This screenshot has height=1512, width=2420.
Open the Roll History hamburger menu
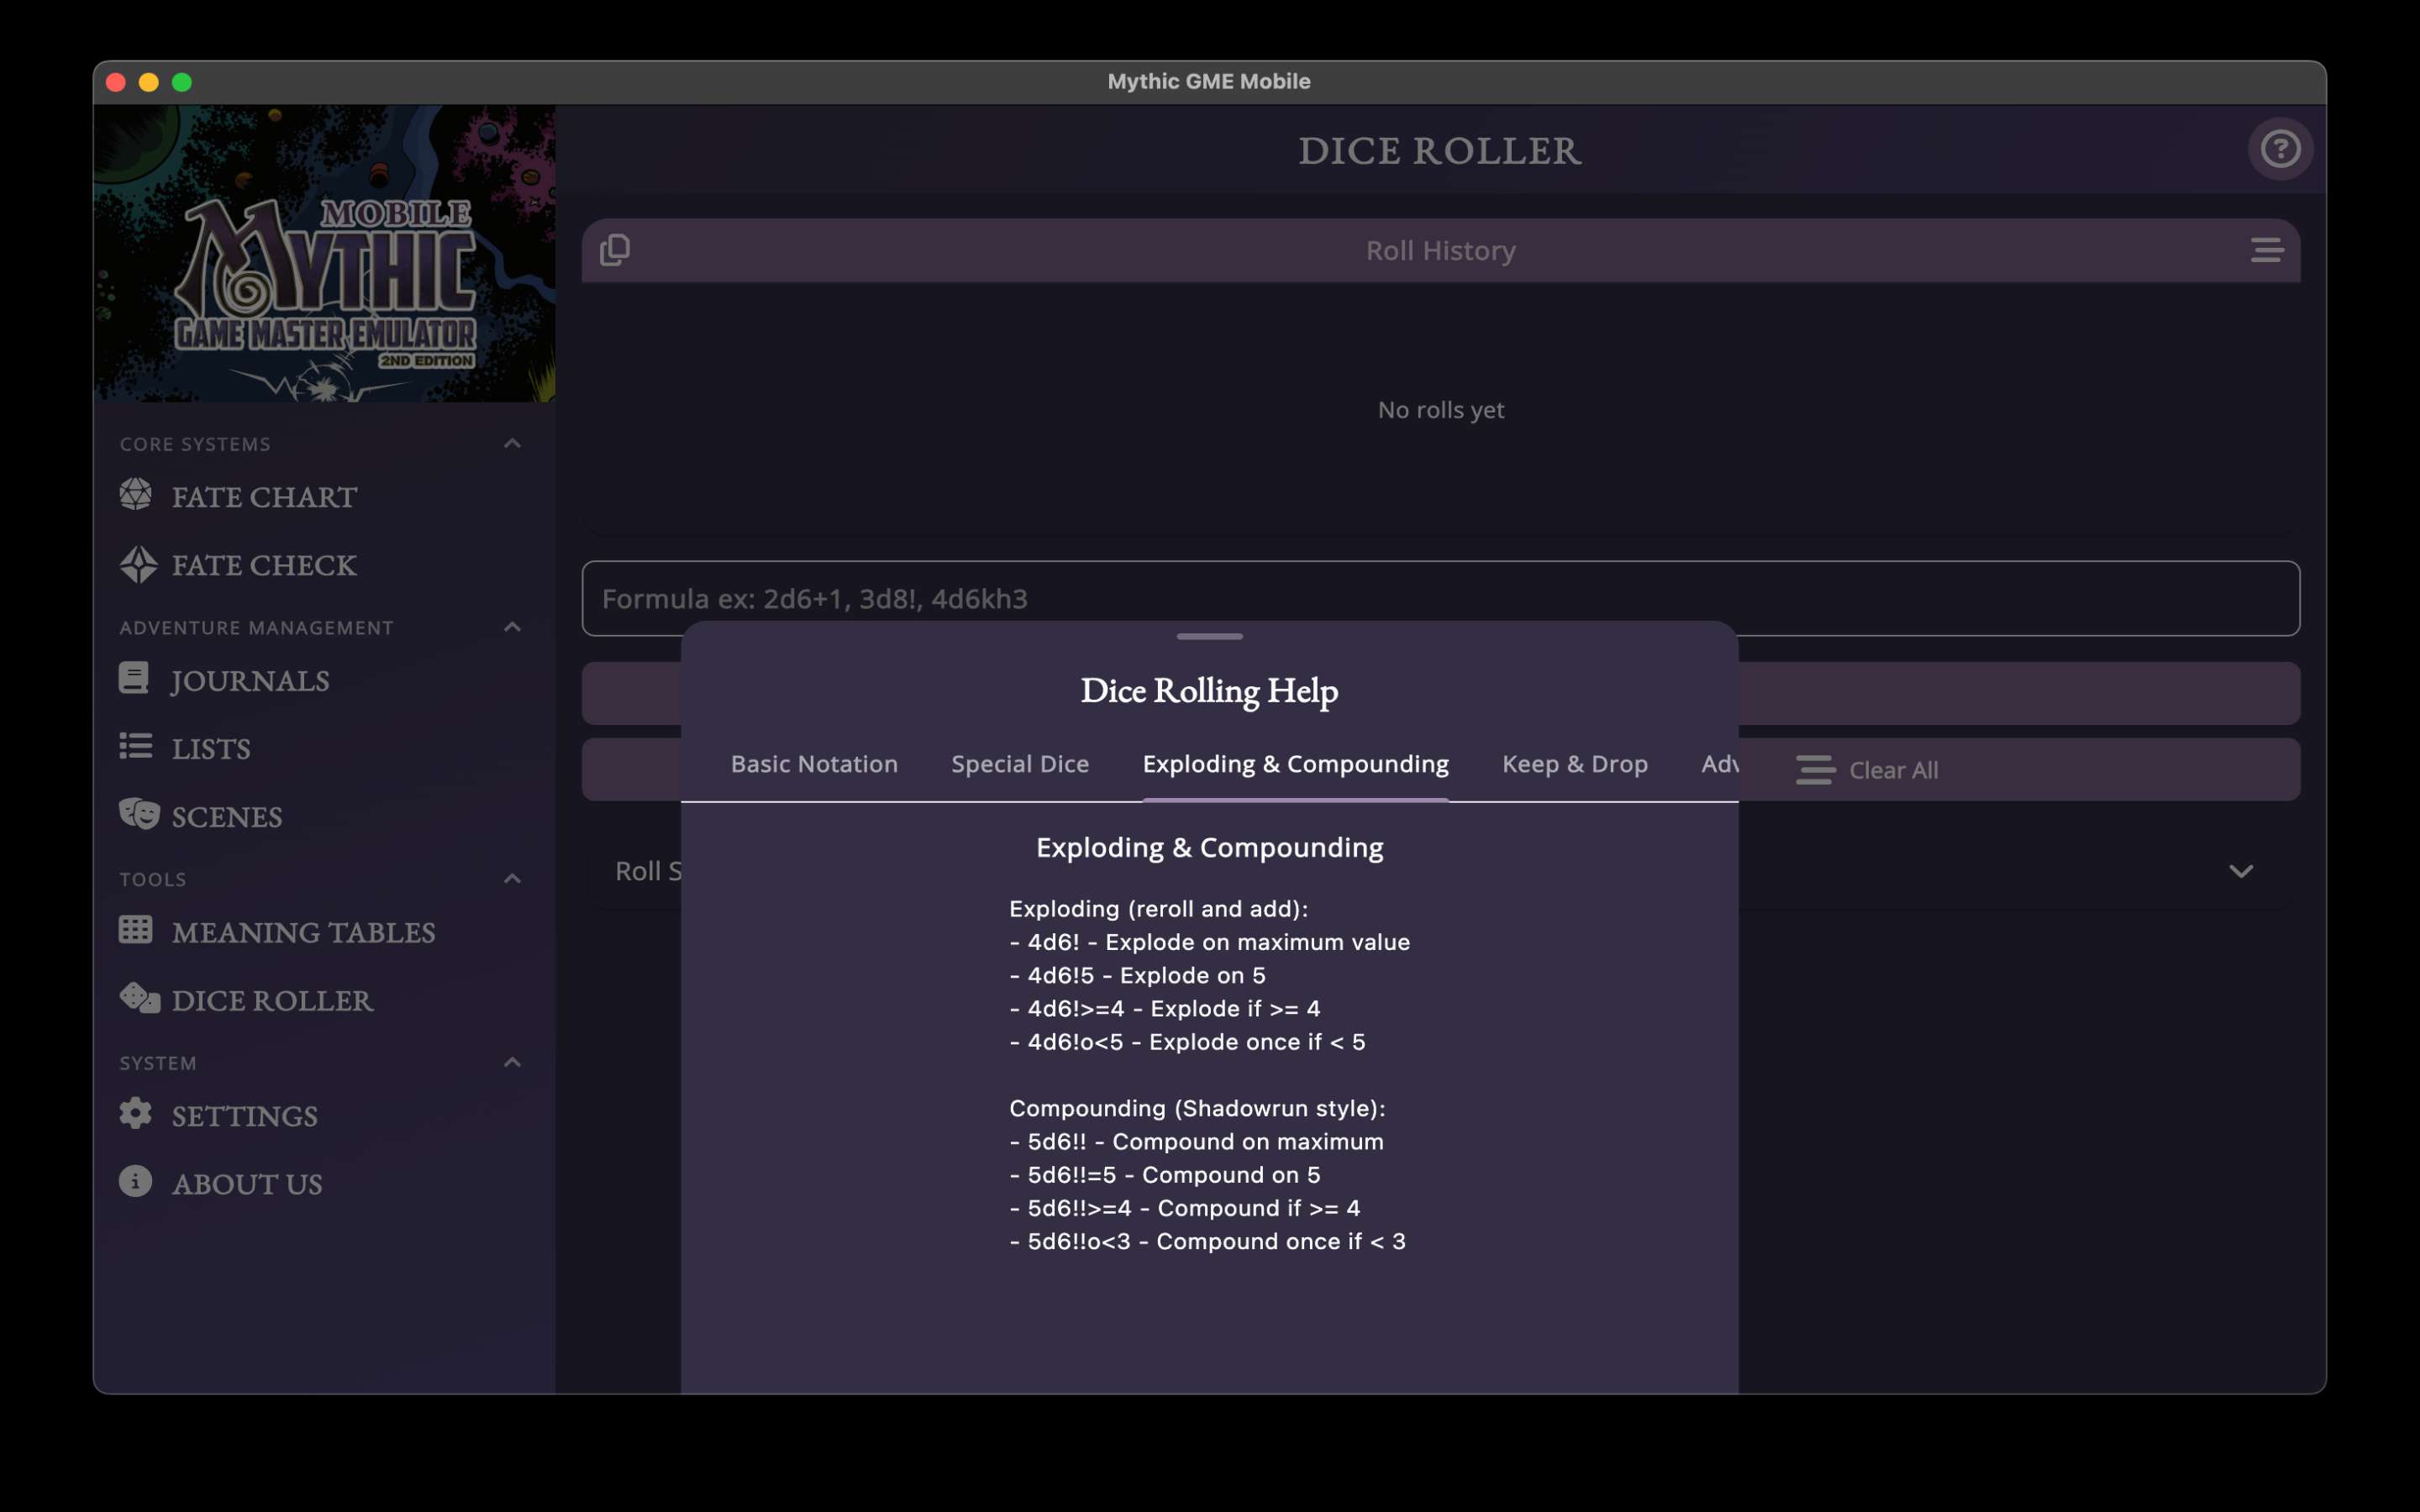(x=2266, y=250)
